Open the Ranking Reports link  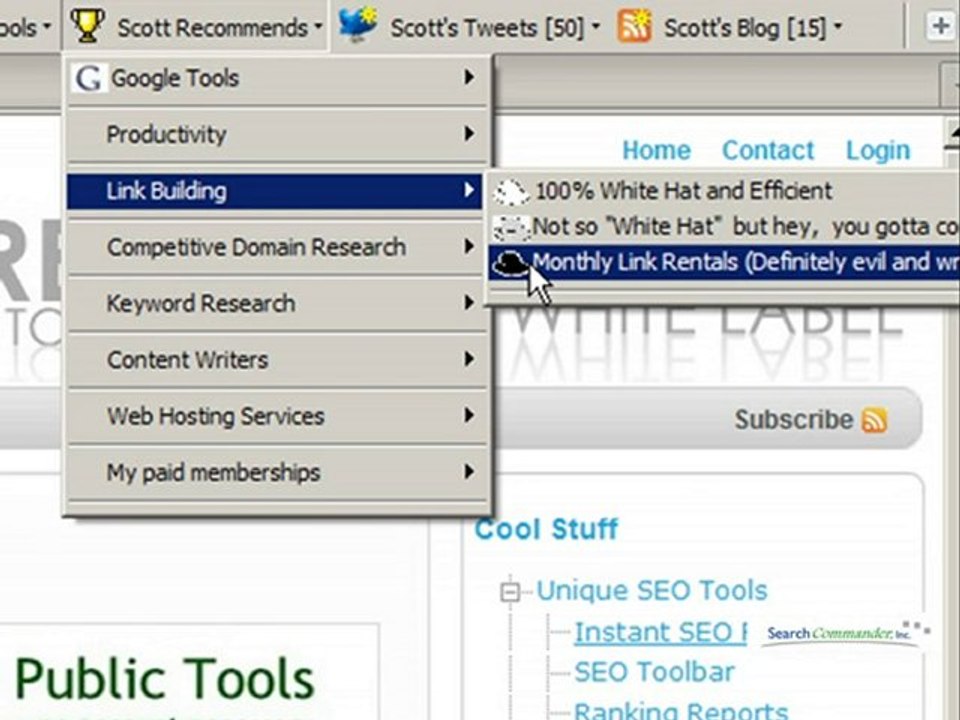pos(681,710)
